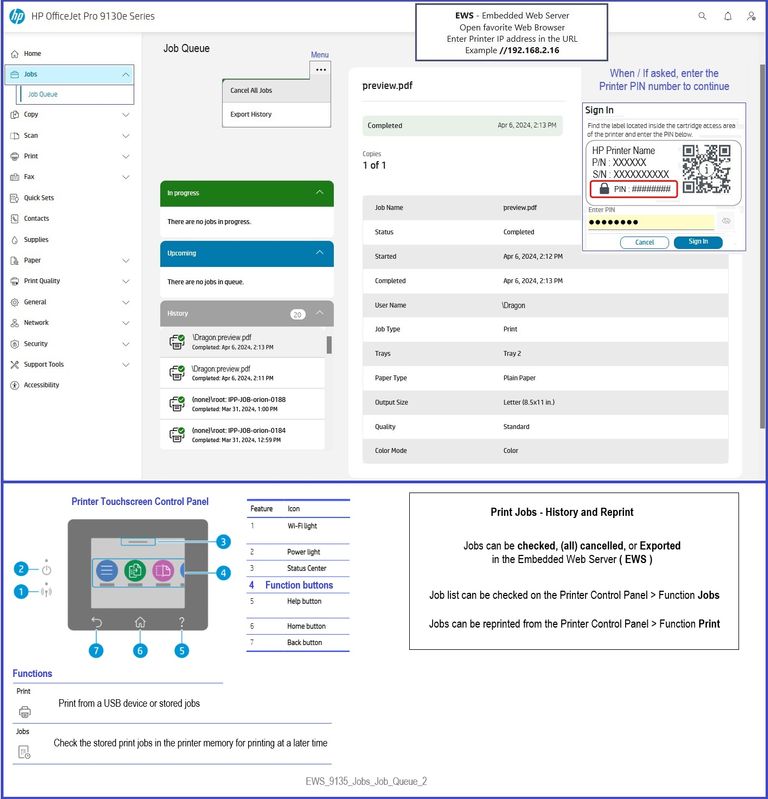
Task: Click the Paper sidebar icon
Action: [x=15, y=260]
